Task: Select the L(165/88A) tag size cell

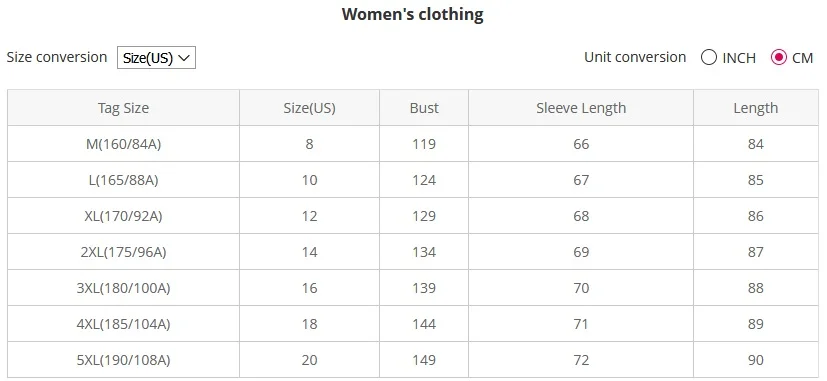Action: coord(123,180)
